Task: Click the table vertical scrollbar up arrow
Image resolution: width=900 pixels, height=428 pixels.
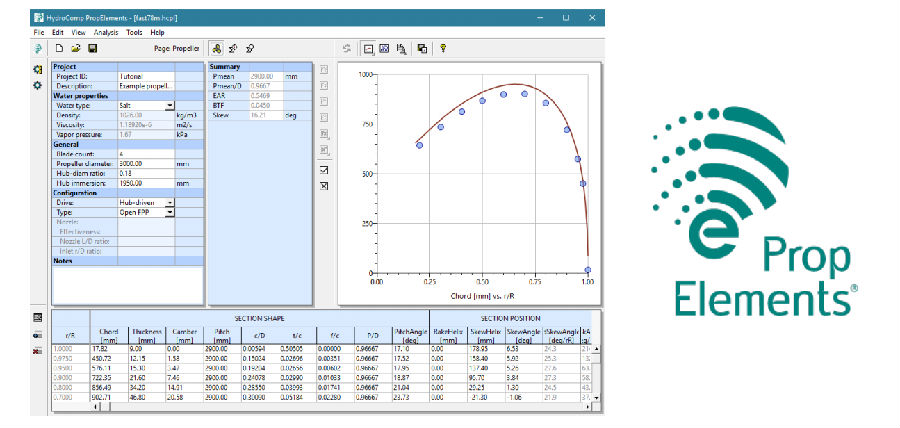Action: point(596,349)
